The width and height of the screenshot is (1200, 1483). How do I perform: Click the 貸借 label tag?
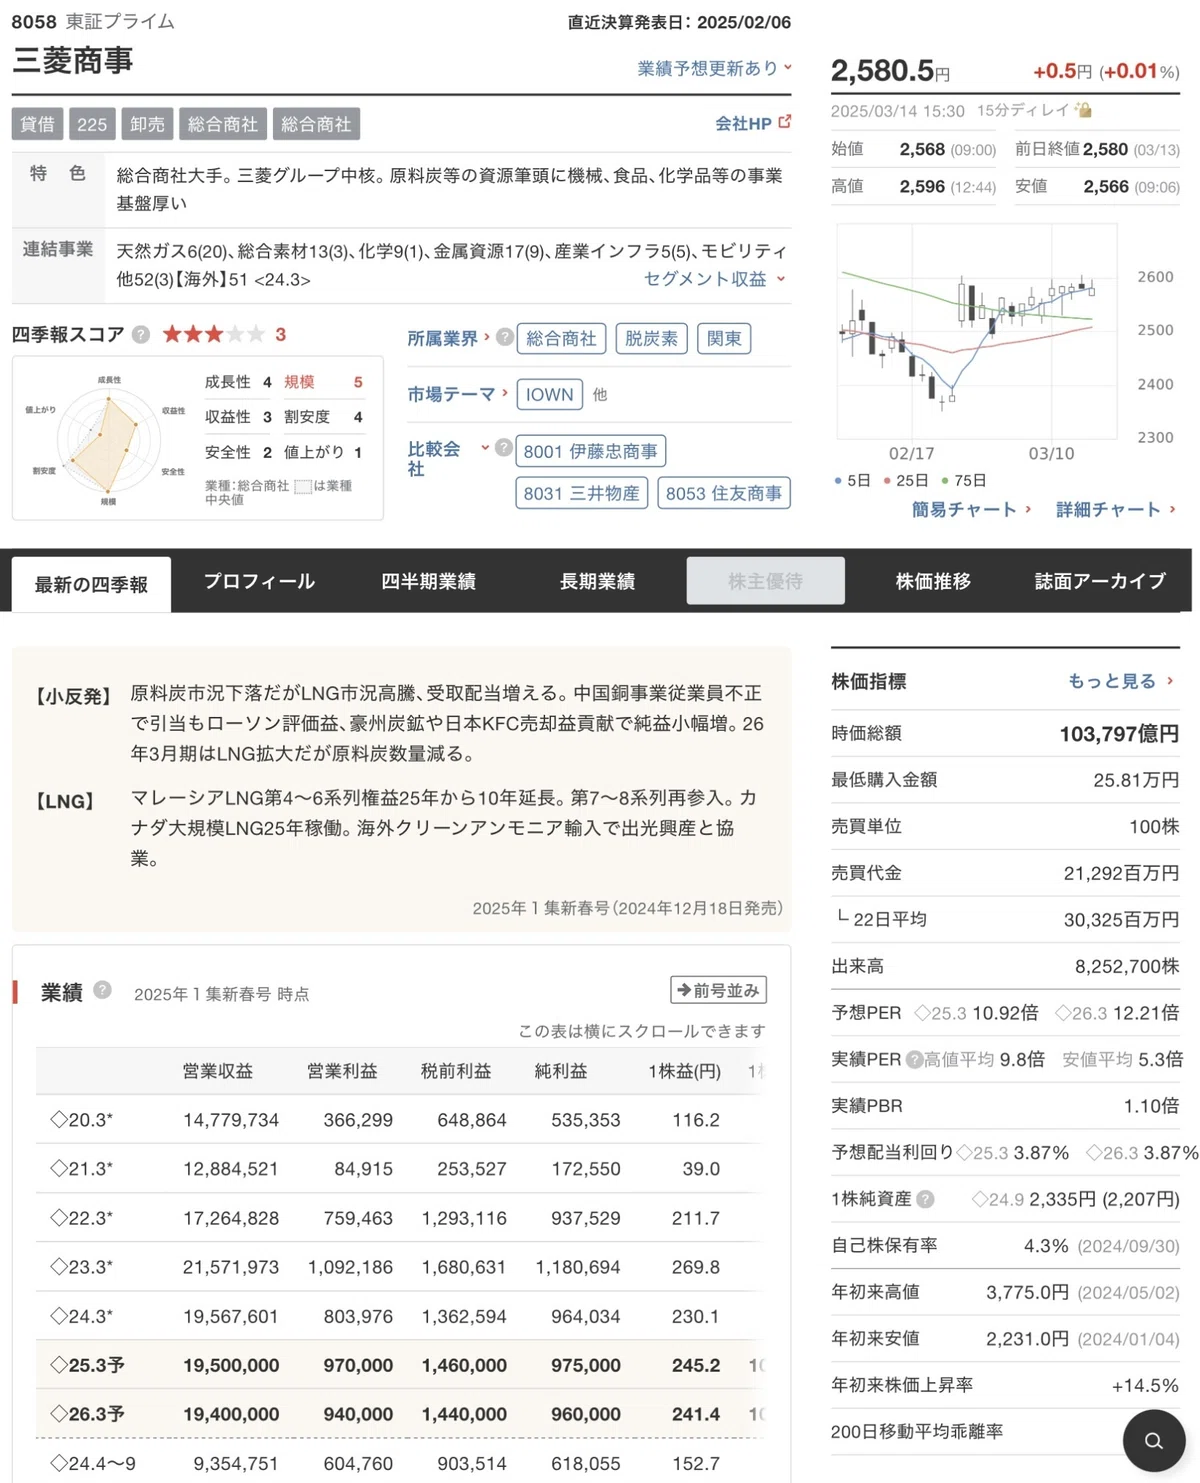point(38,124)
